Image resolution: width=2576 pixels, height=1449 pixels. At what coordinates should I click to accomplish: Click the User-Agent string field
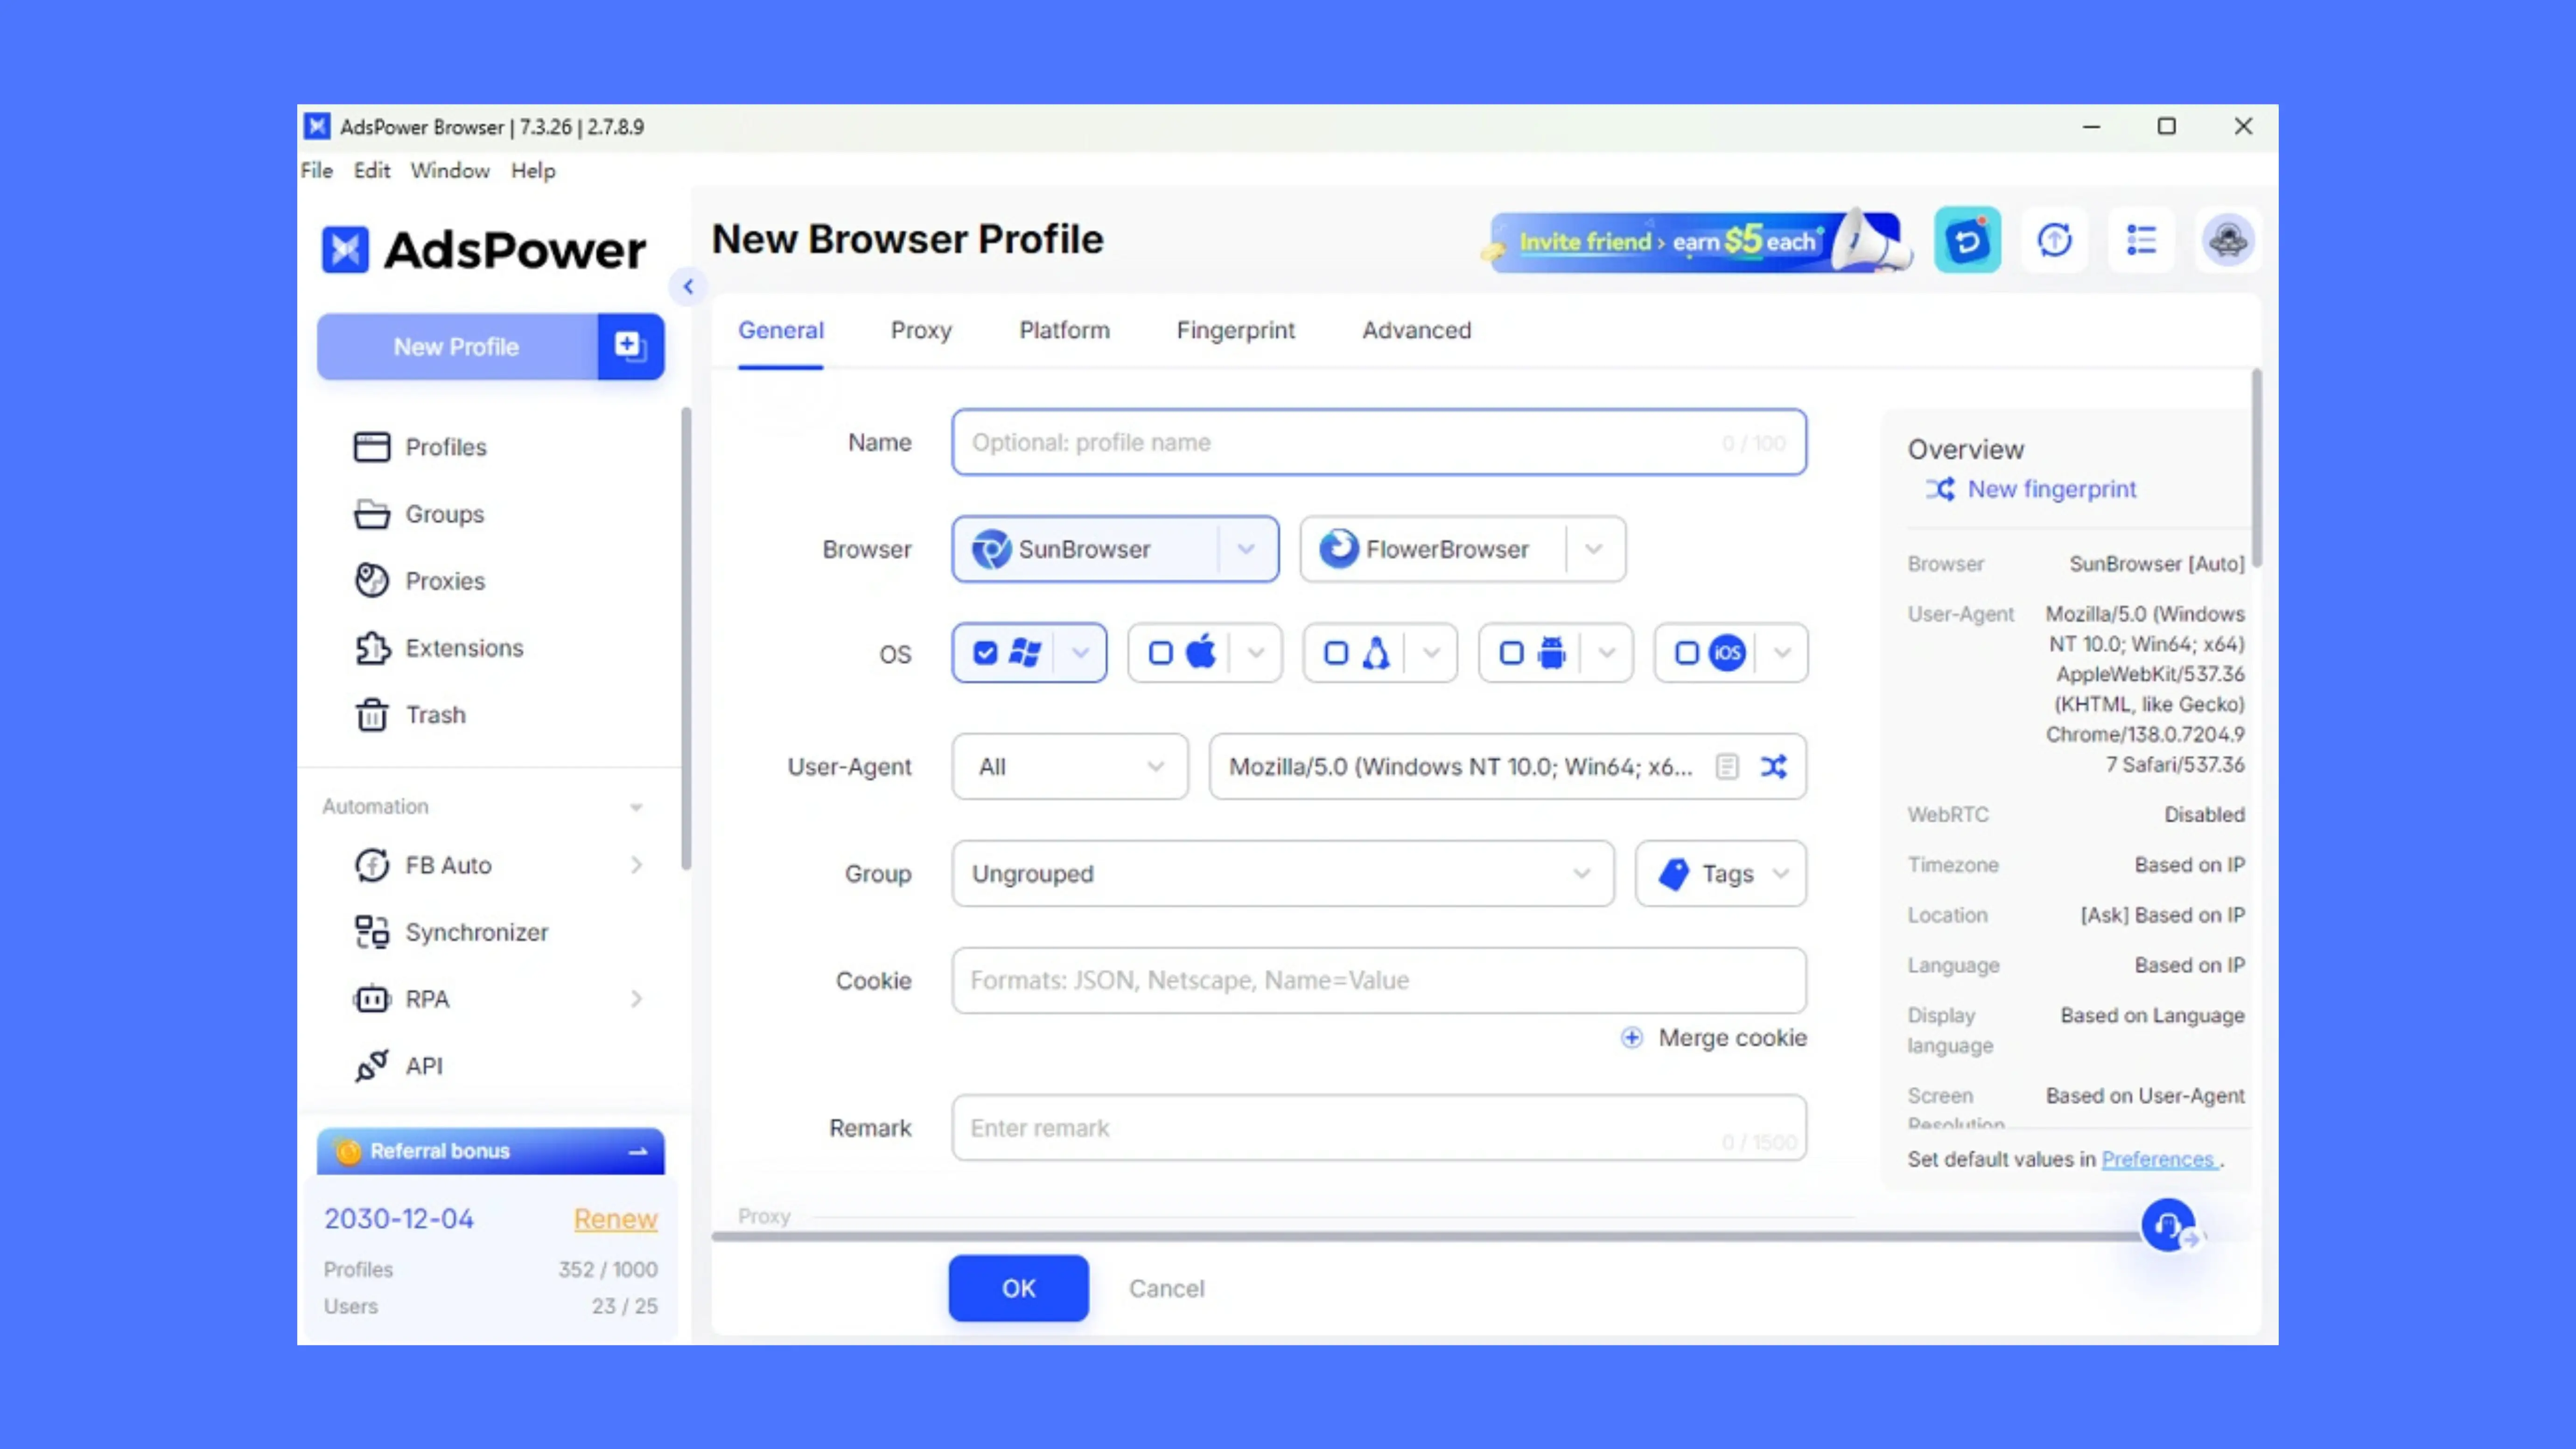coord(1460,767)
